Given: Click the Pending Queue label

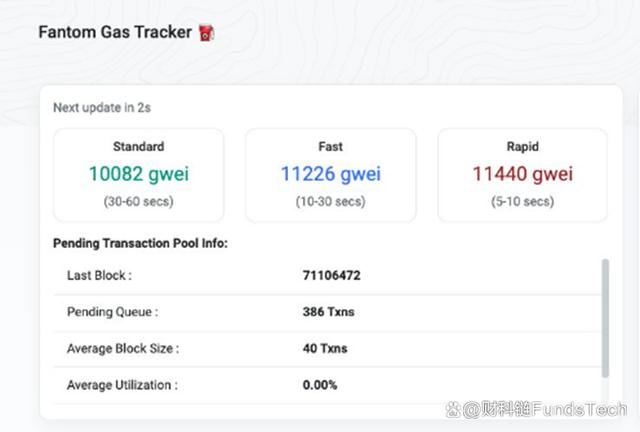Looking at the screenshot, I should [x=113, y=312].
